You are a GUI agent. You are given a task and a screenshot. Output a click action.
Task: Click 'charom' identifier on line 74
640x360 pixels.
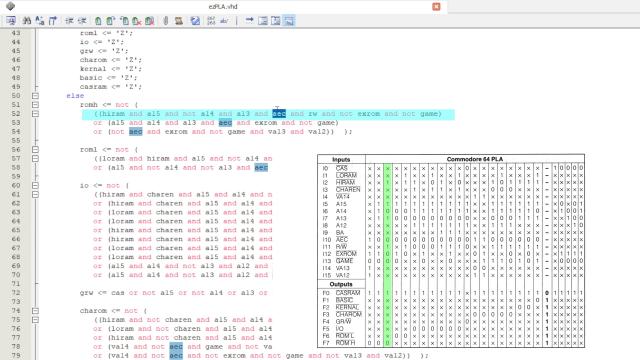point(93,311)
